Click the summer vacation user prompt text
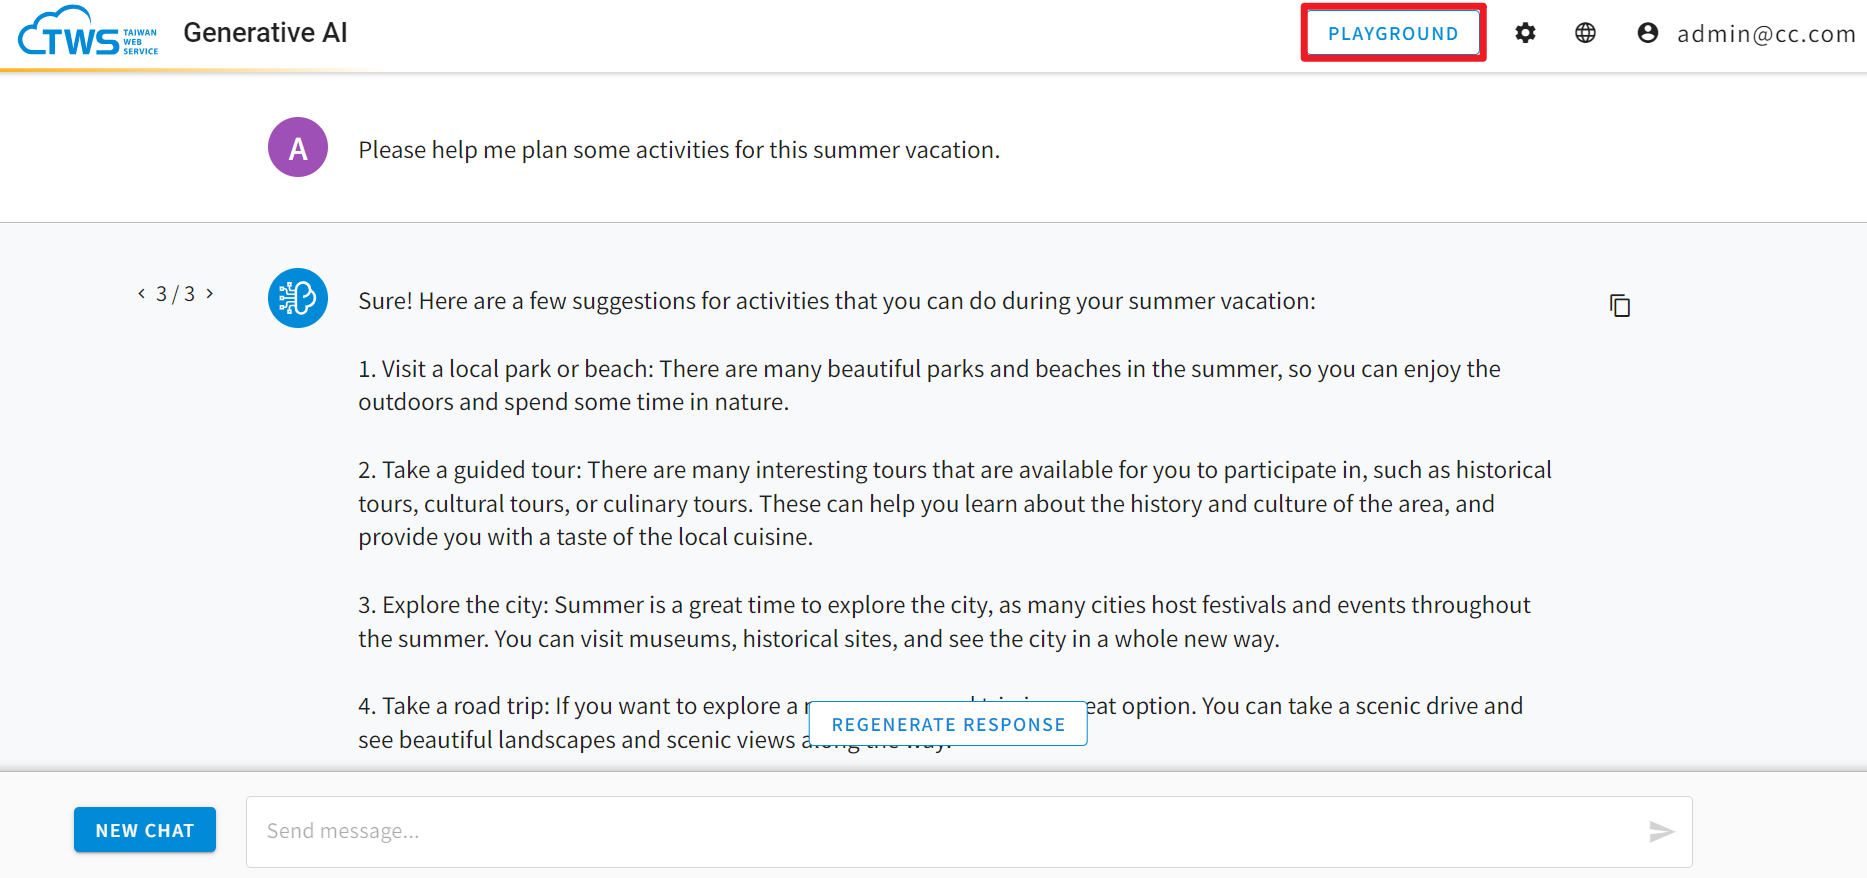The image size is (1867, 878). (x=679, y=150)
